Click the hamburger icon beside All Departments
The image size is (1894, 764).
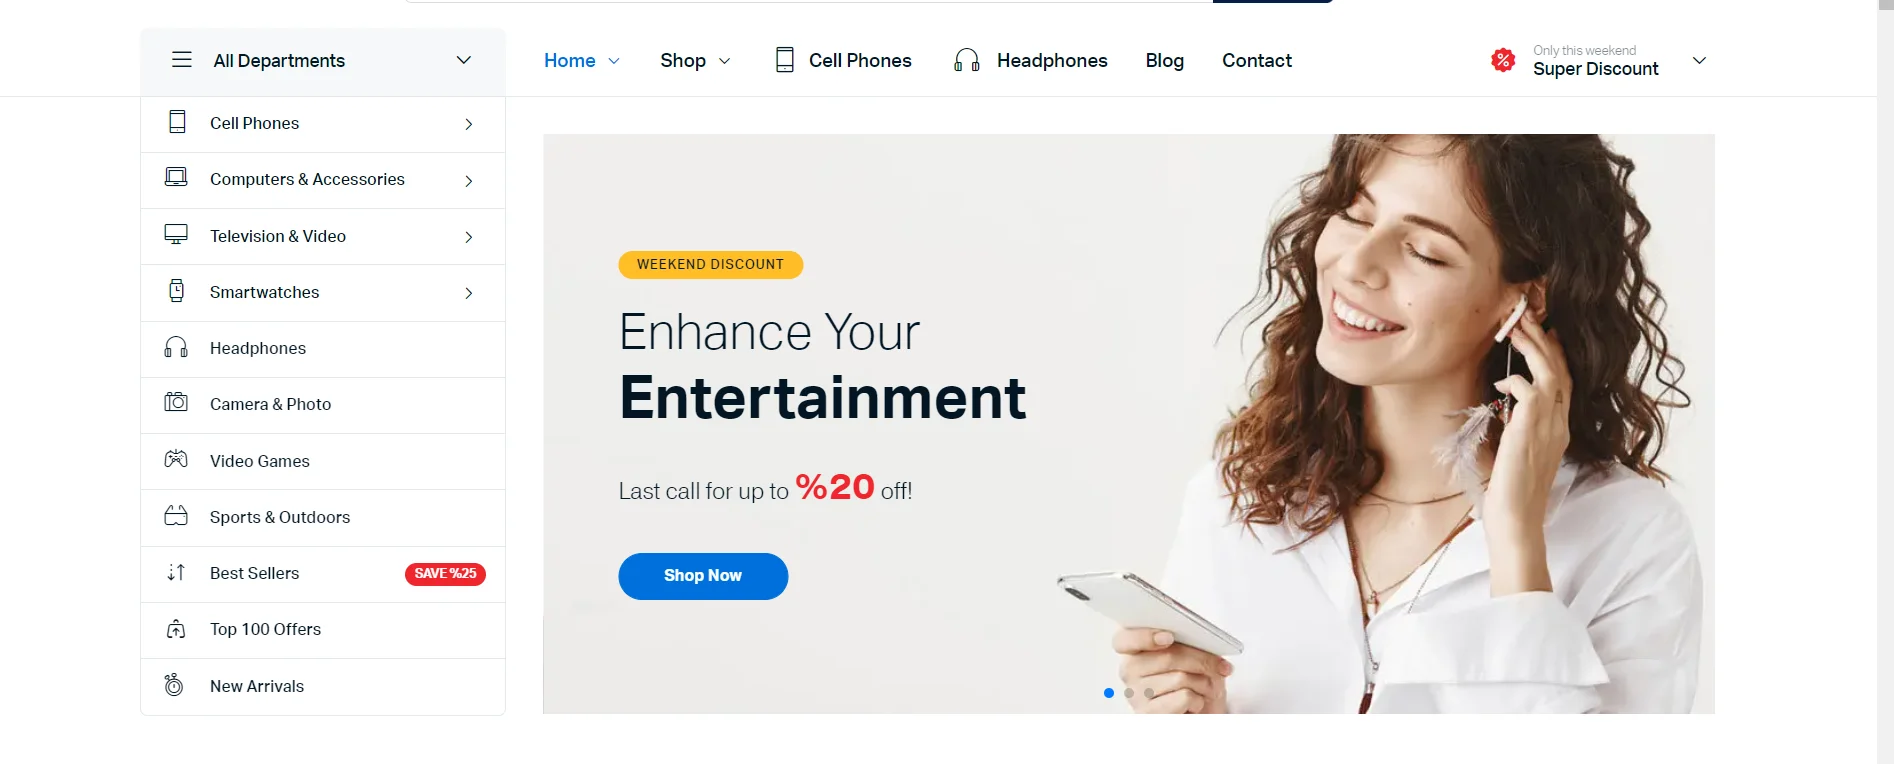[182, 60]
